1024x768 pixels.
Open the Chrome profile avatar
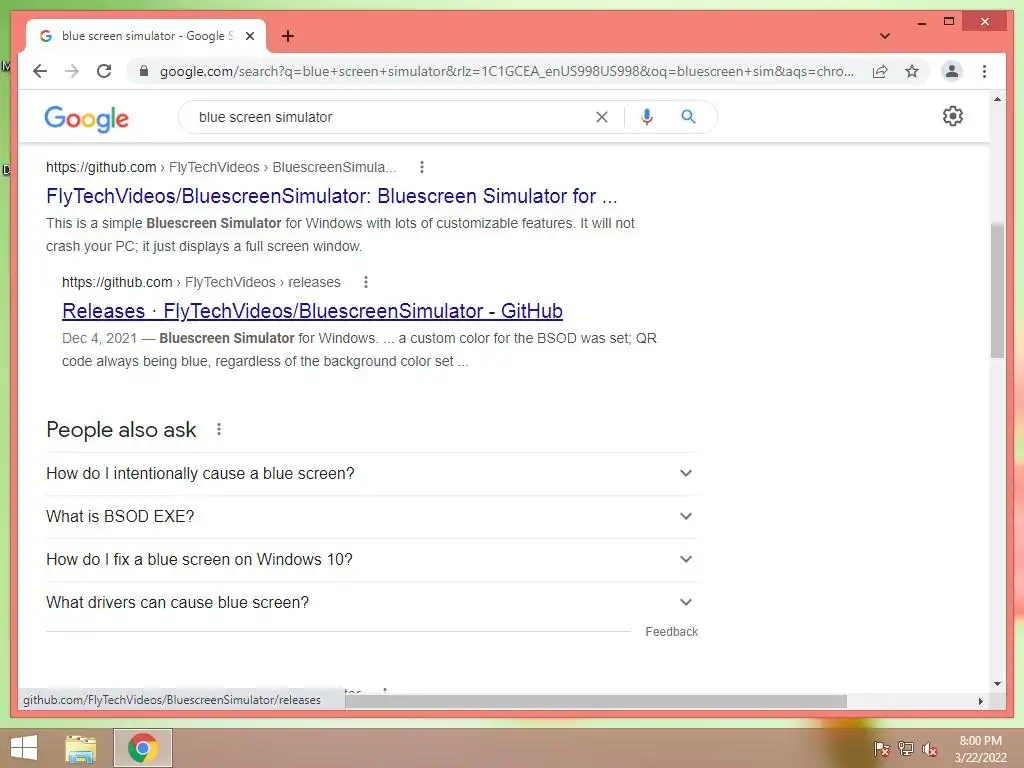pos(952,71)
